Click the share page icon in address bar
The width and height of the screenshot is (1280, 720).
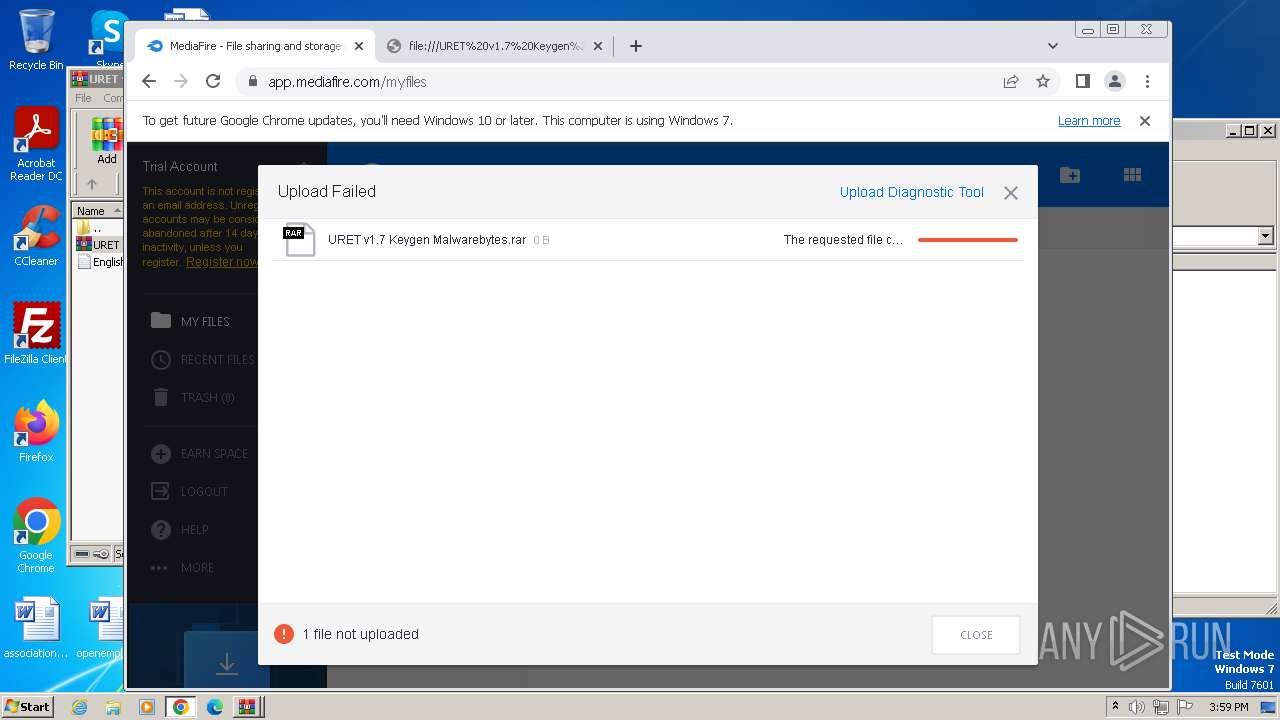[x=1011, y=81]
